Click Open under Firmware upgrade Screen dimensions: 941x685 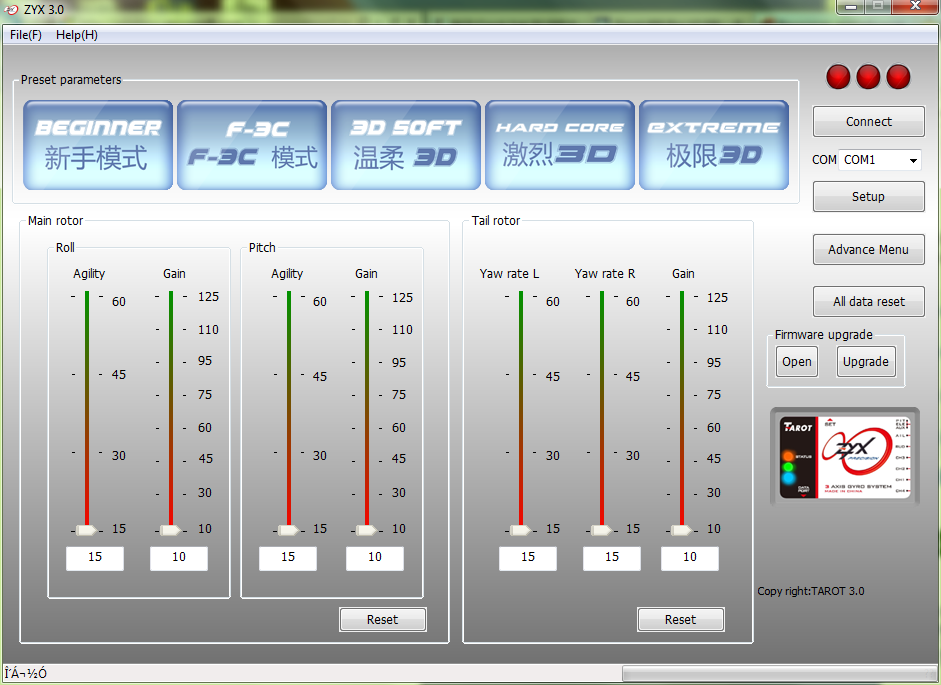(x=797, y=362)
